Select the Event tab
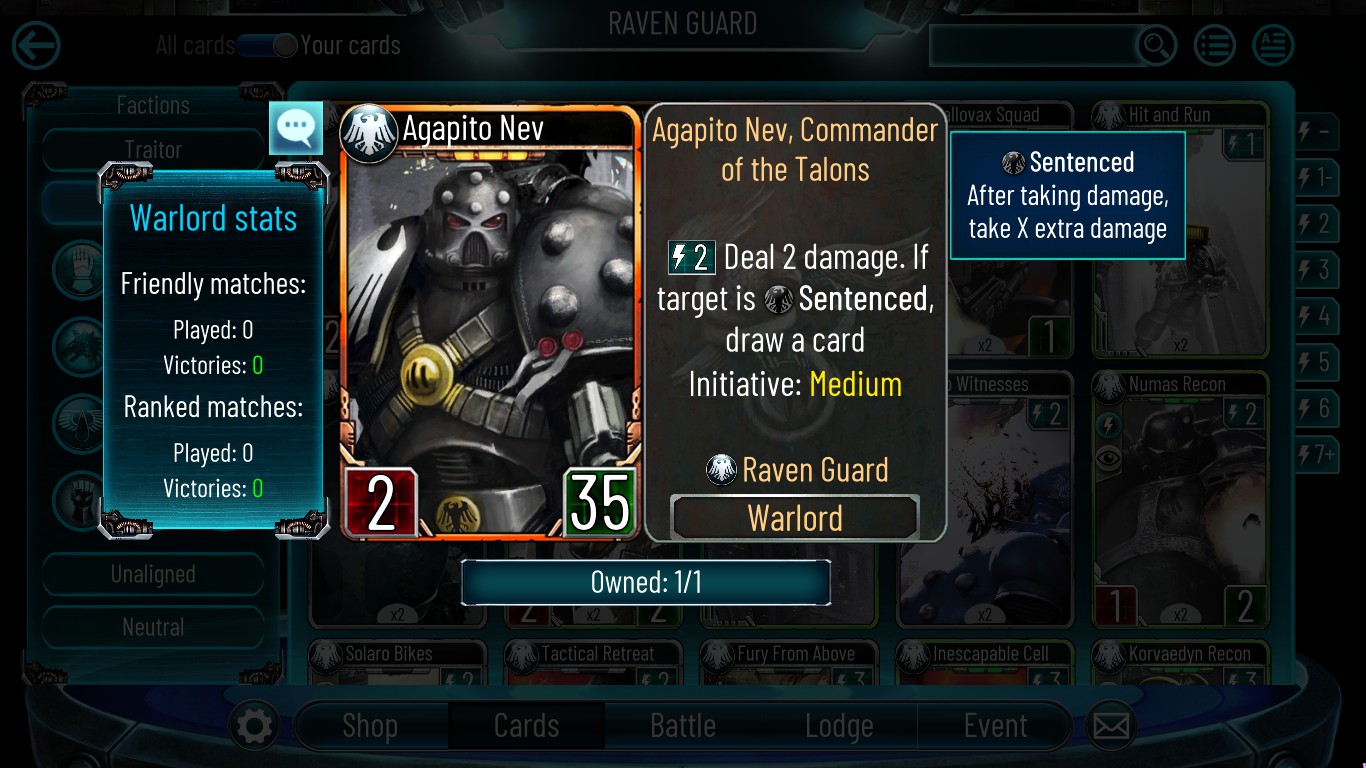The width and height of the screenshot is (1366, 768). pyautogui.click(x=995, y=726)
